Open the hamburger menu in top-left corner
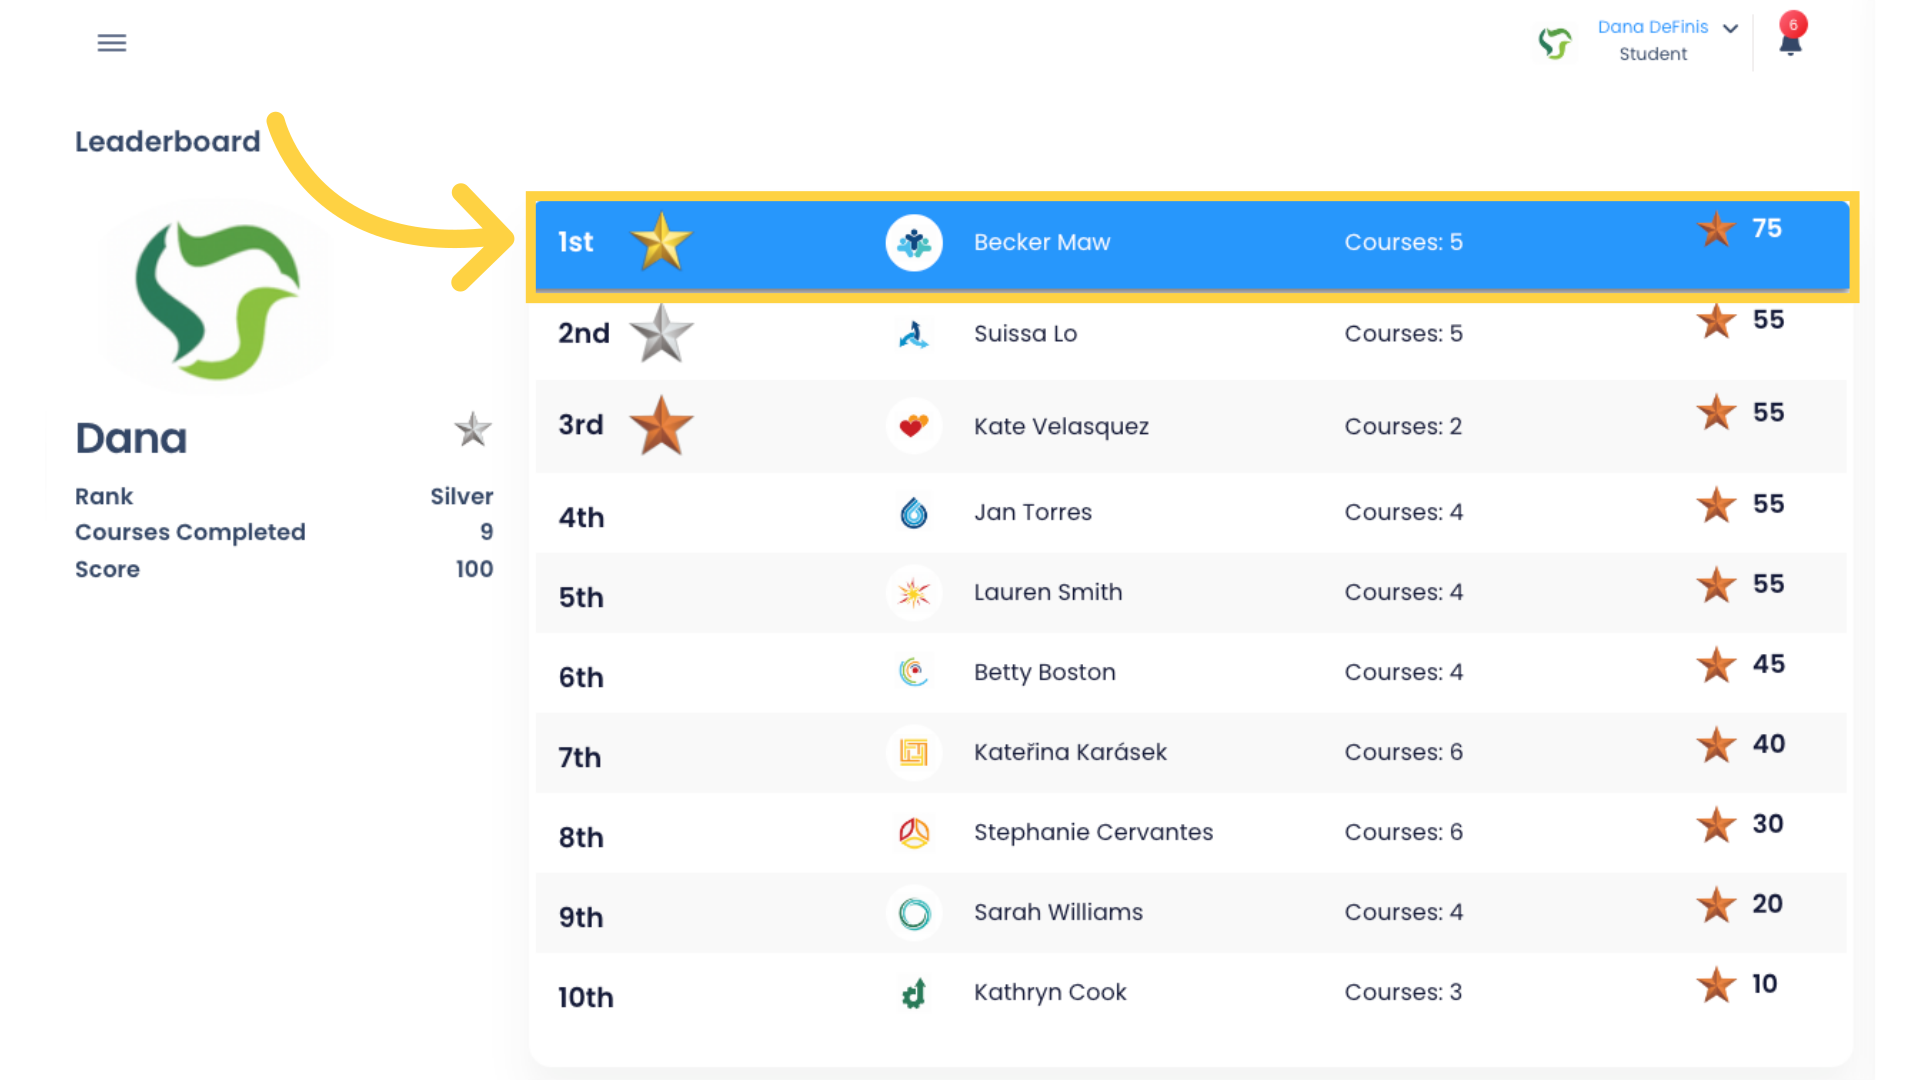Screen dimensions: 1920x1080 (112, 42)
